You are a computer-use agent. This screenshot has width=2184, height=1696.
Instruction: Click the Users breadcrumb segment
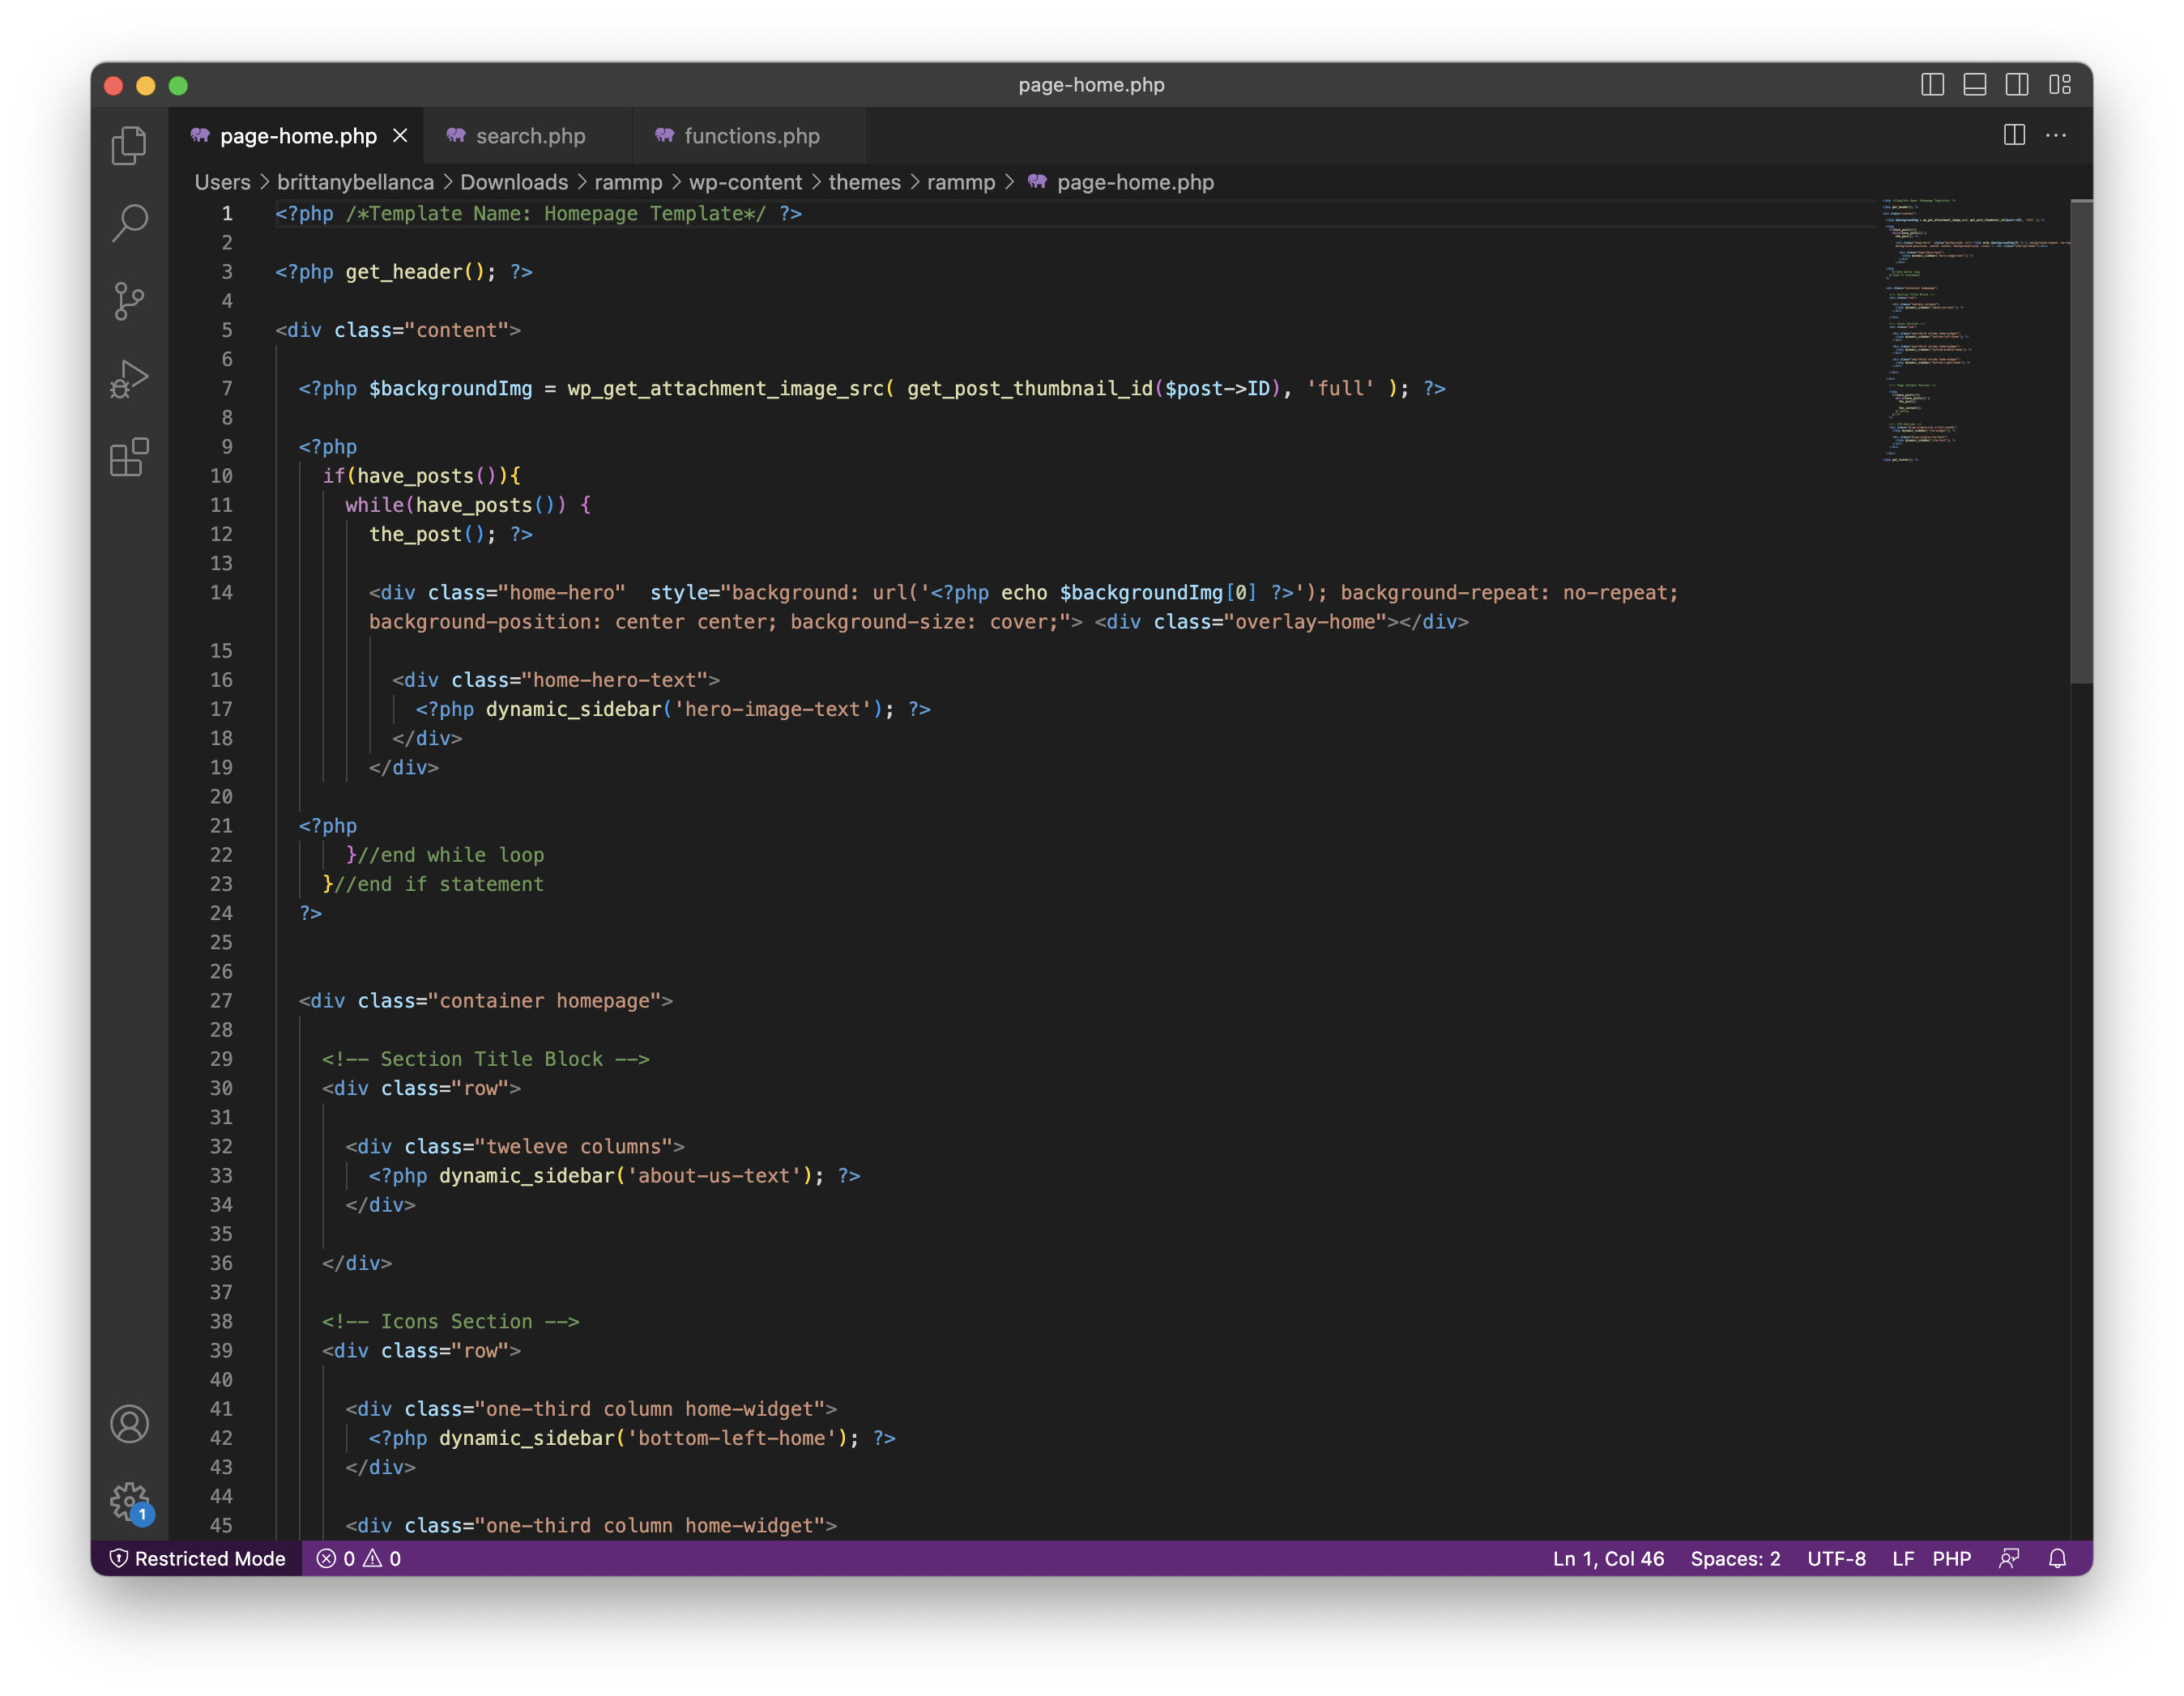tap(222, 182)
